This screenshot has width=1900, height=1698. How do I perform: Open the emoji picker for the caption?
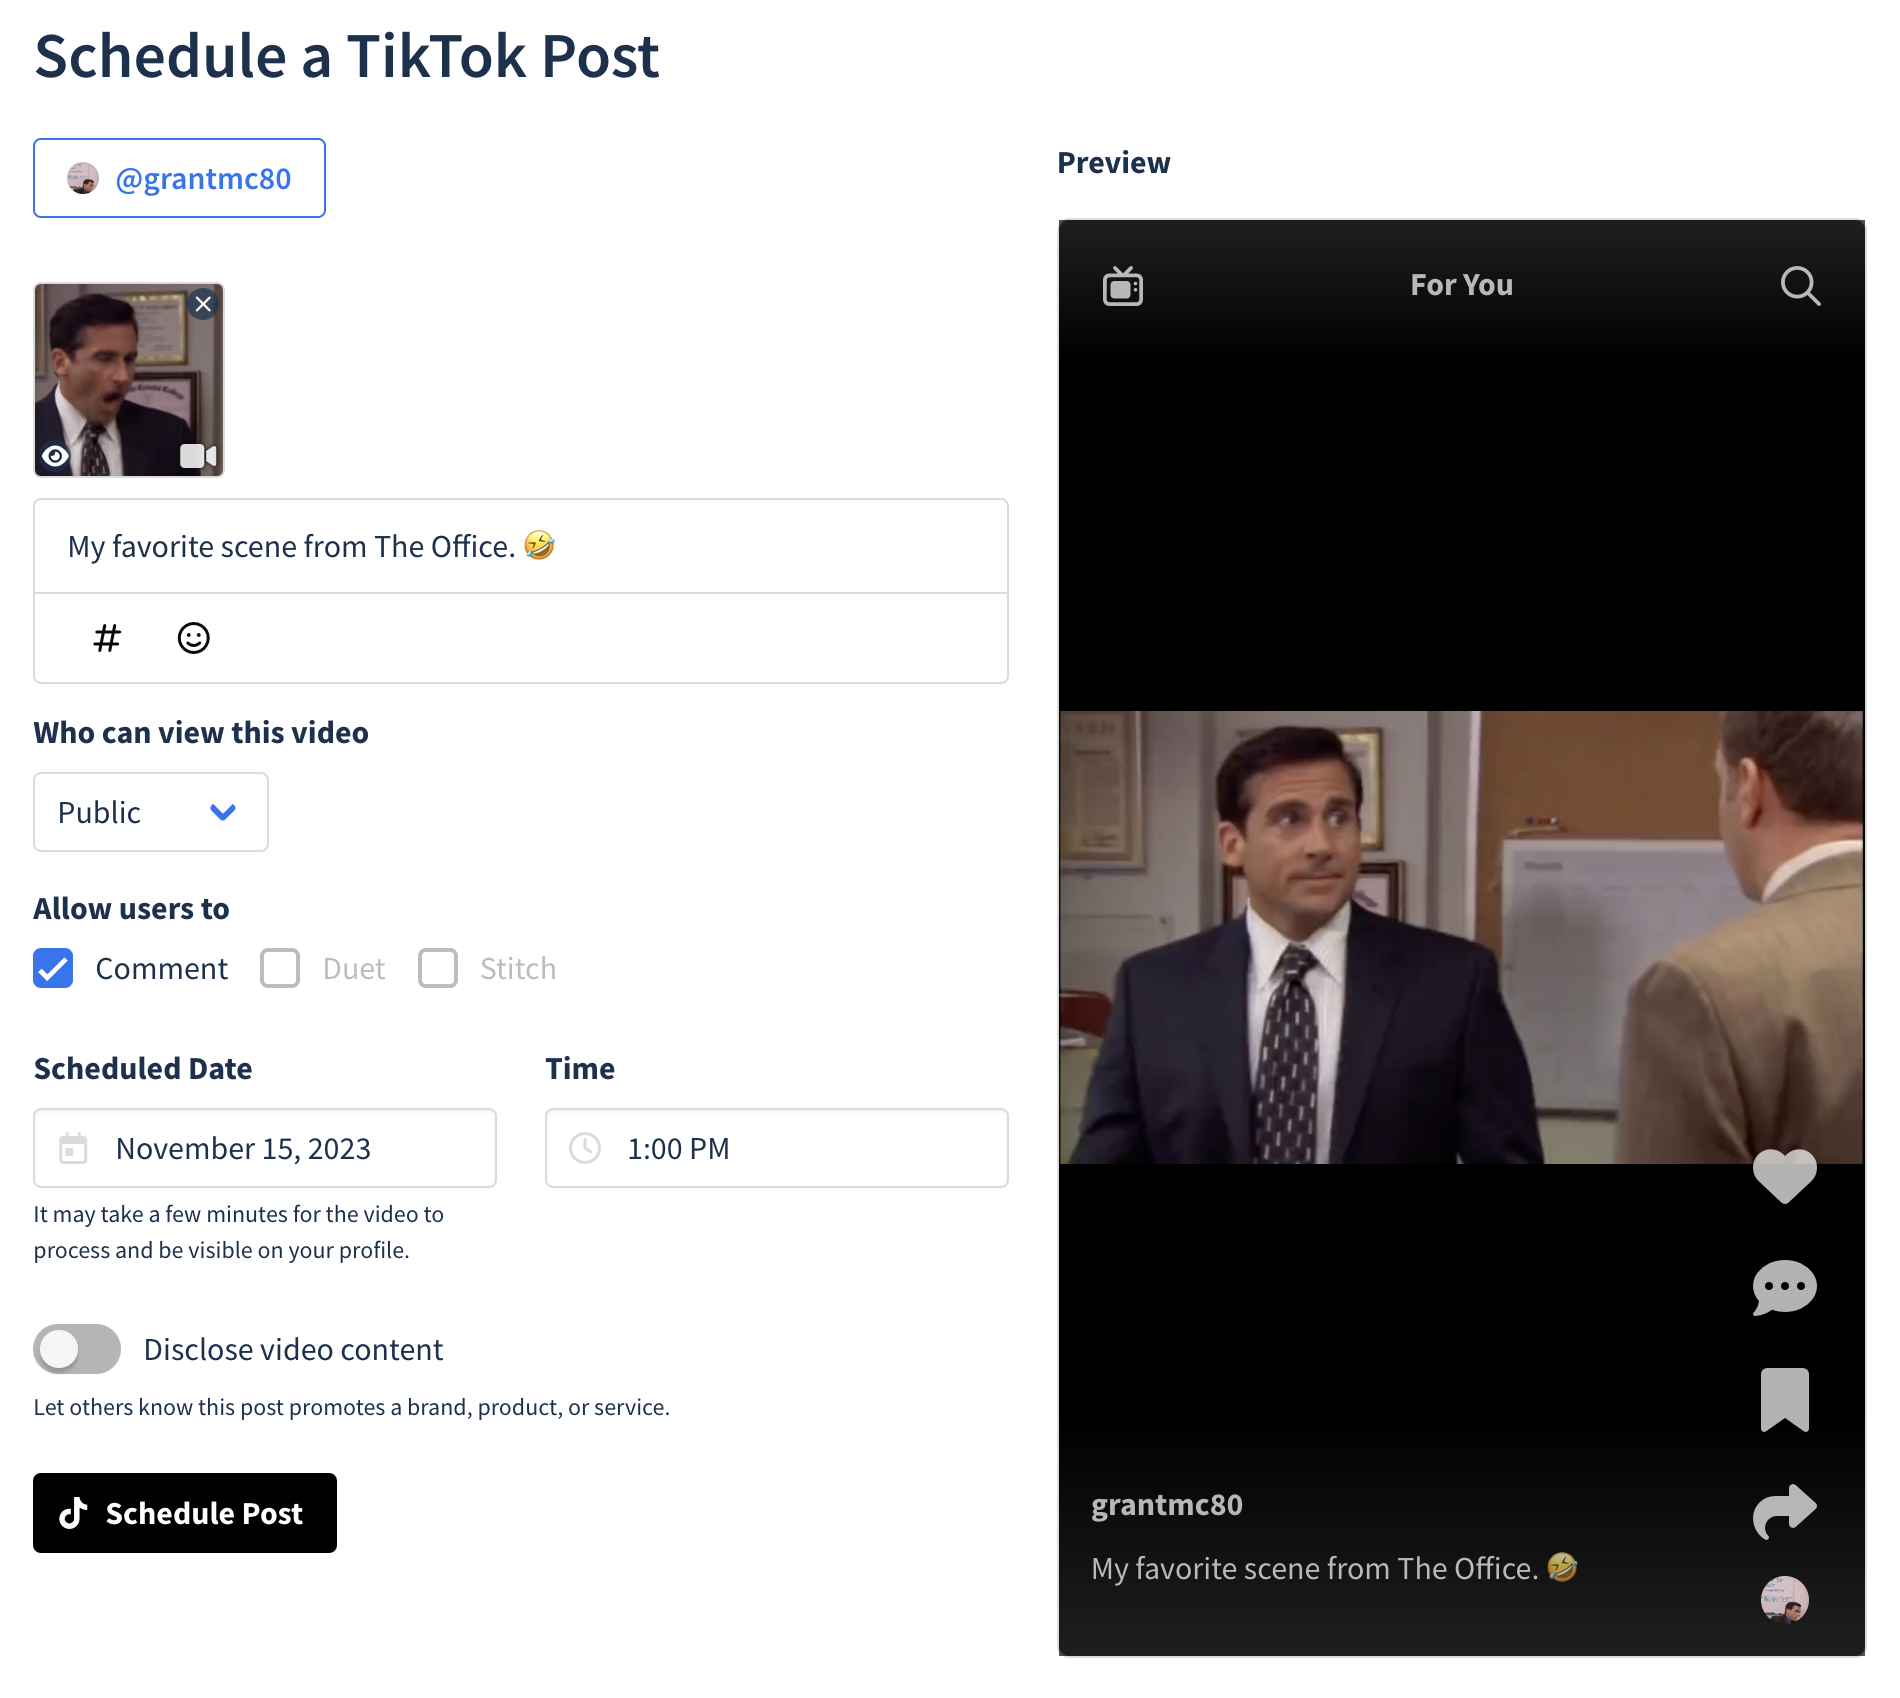[194, 638]
